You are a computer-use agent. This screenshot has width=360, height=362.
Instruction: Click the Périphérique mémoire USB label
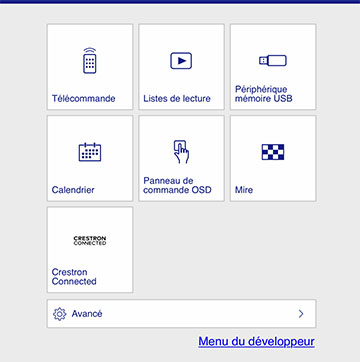[264, 94]
